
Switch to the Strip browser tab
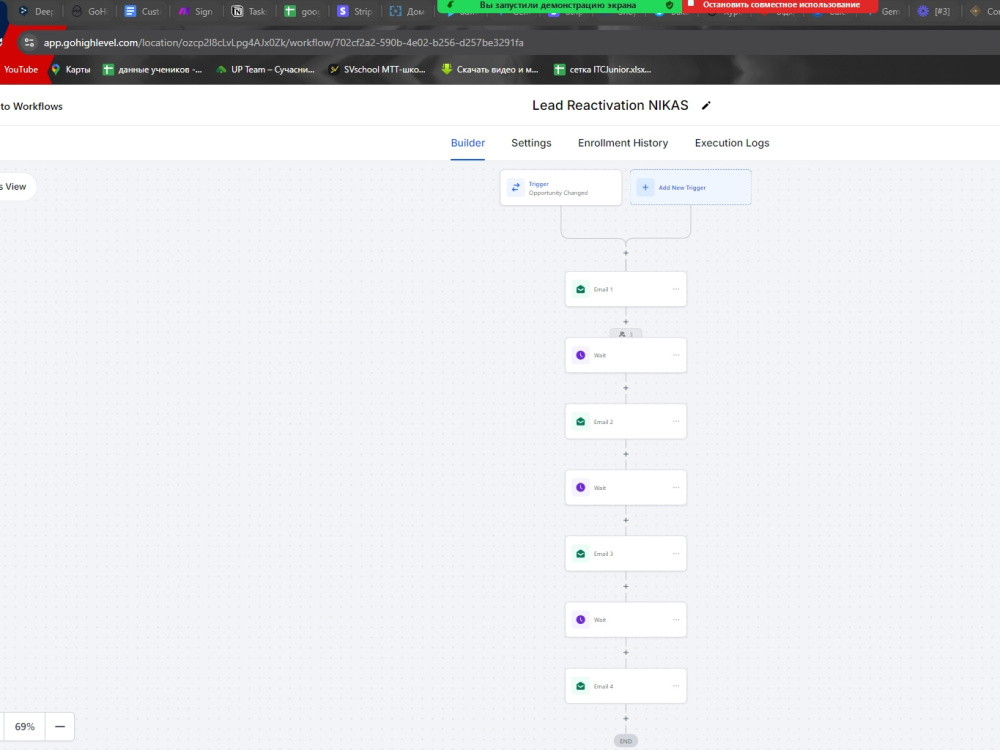tap(355, 11)
